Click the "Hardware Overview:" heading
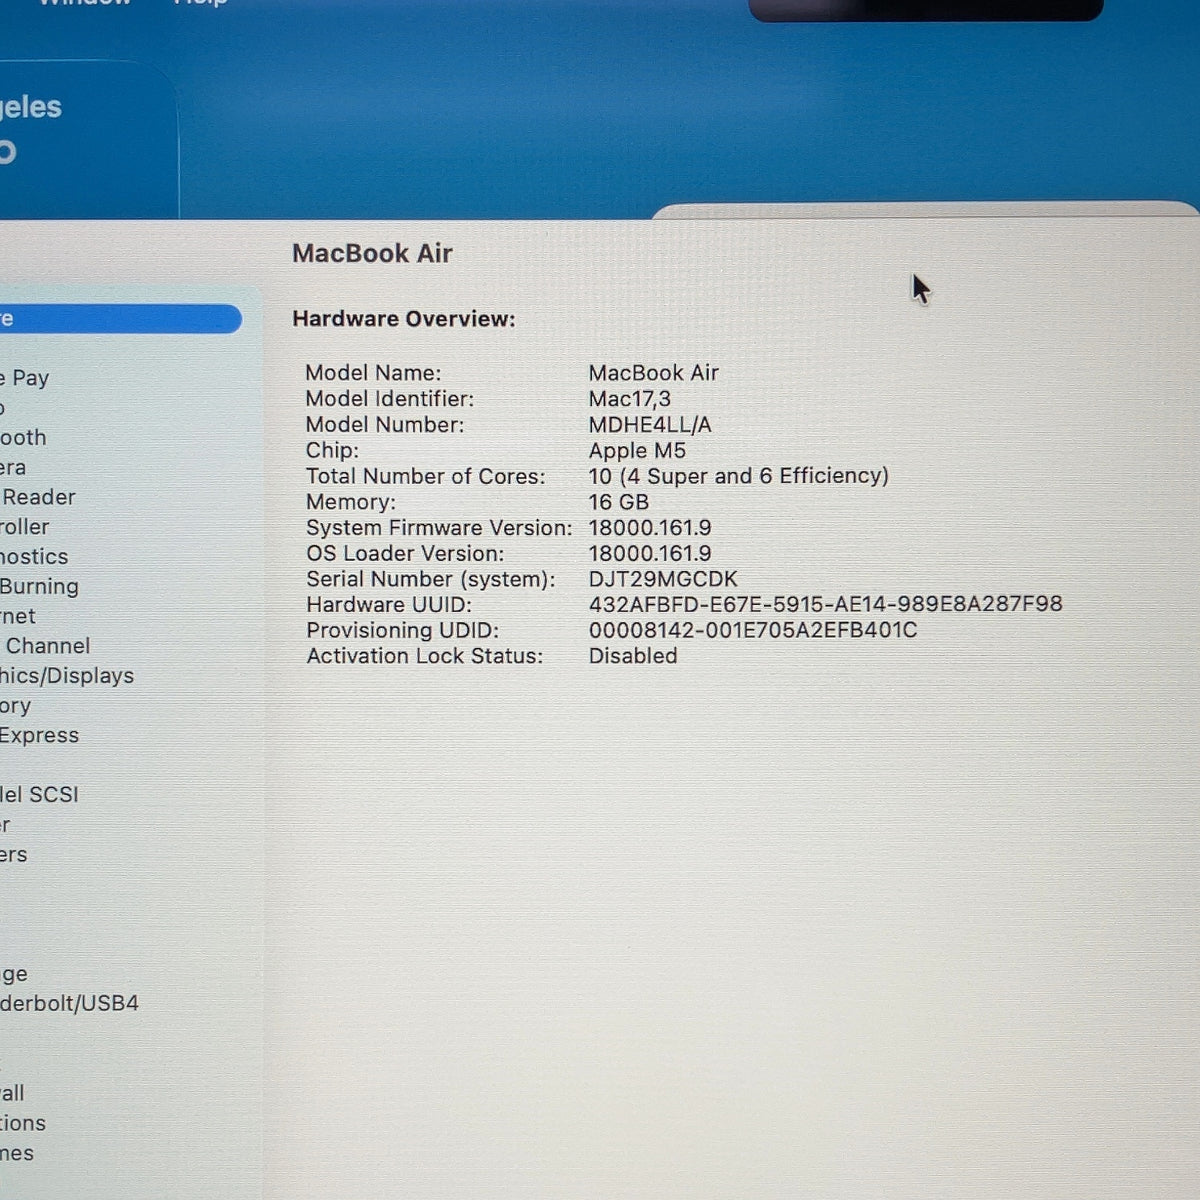The height and width of the screenshot is (1200, 1200). click(404, 319)
